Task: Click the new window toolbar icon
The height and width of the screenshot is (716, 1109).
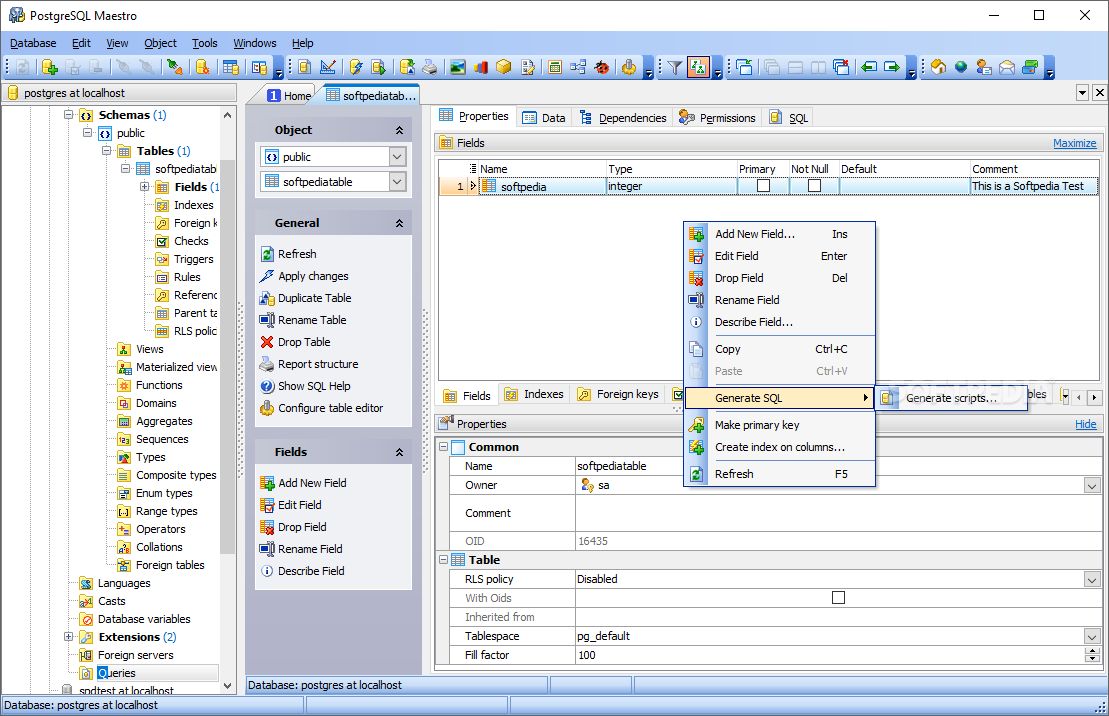Action: tap(744, 67)
